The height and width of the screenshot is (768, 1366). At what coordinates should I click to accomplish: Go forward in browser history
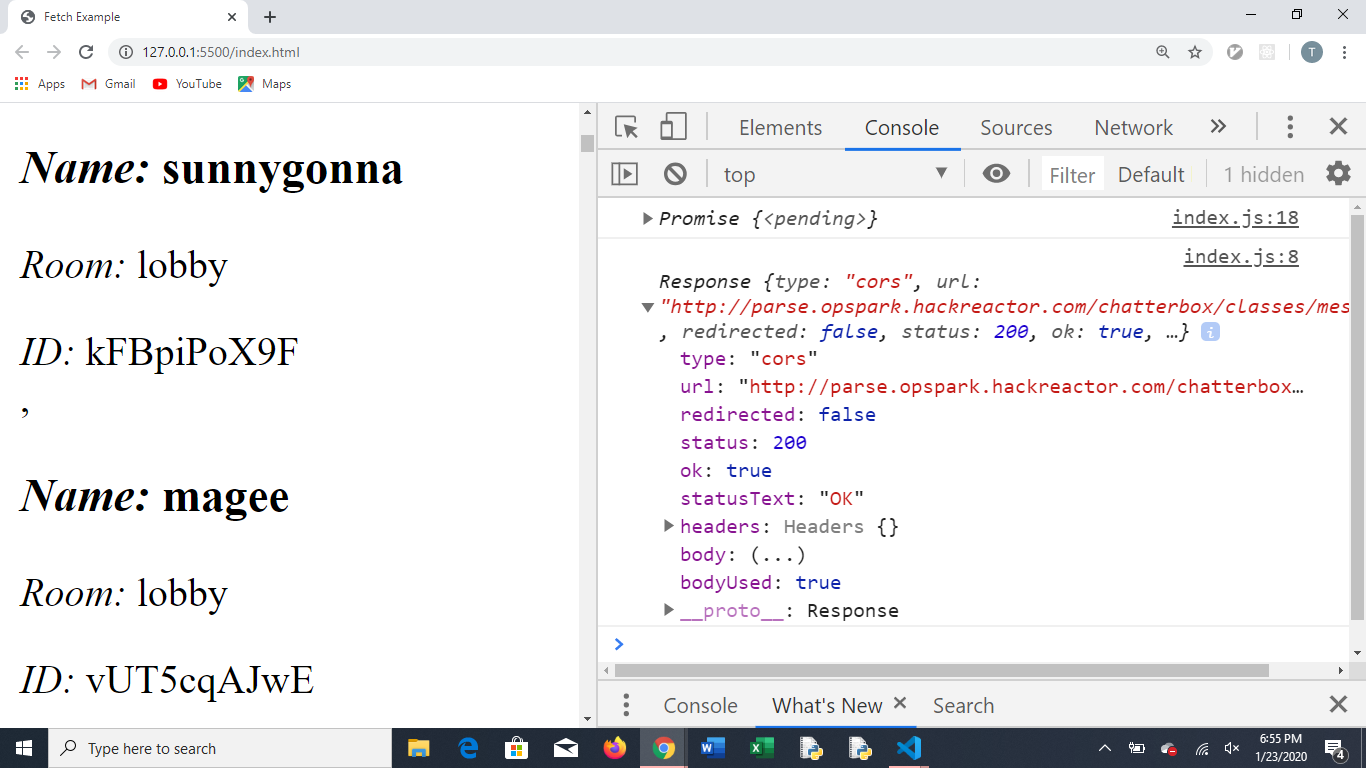click(x=54, y=52)
